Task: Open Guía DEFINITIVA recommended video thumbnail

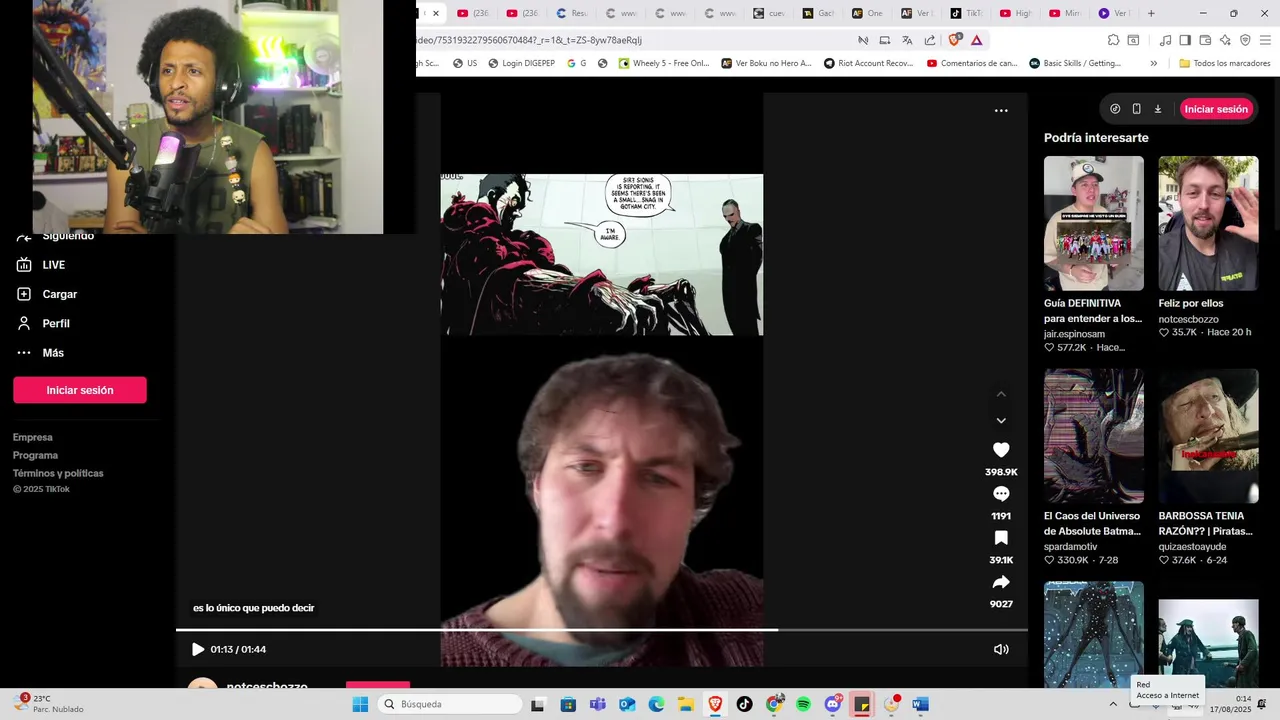Action: coord(1094,223)
